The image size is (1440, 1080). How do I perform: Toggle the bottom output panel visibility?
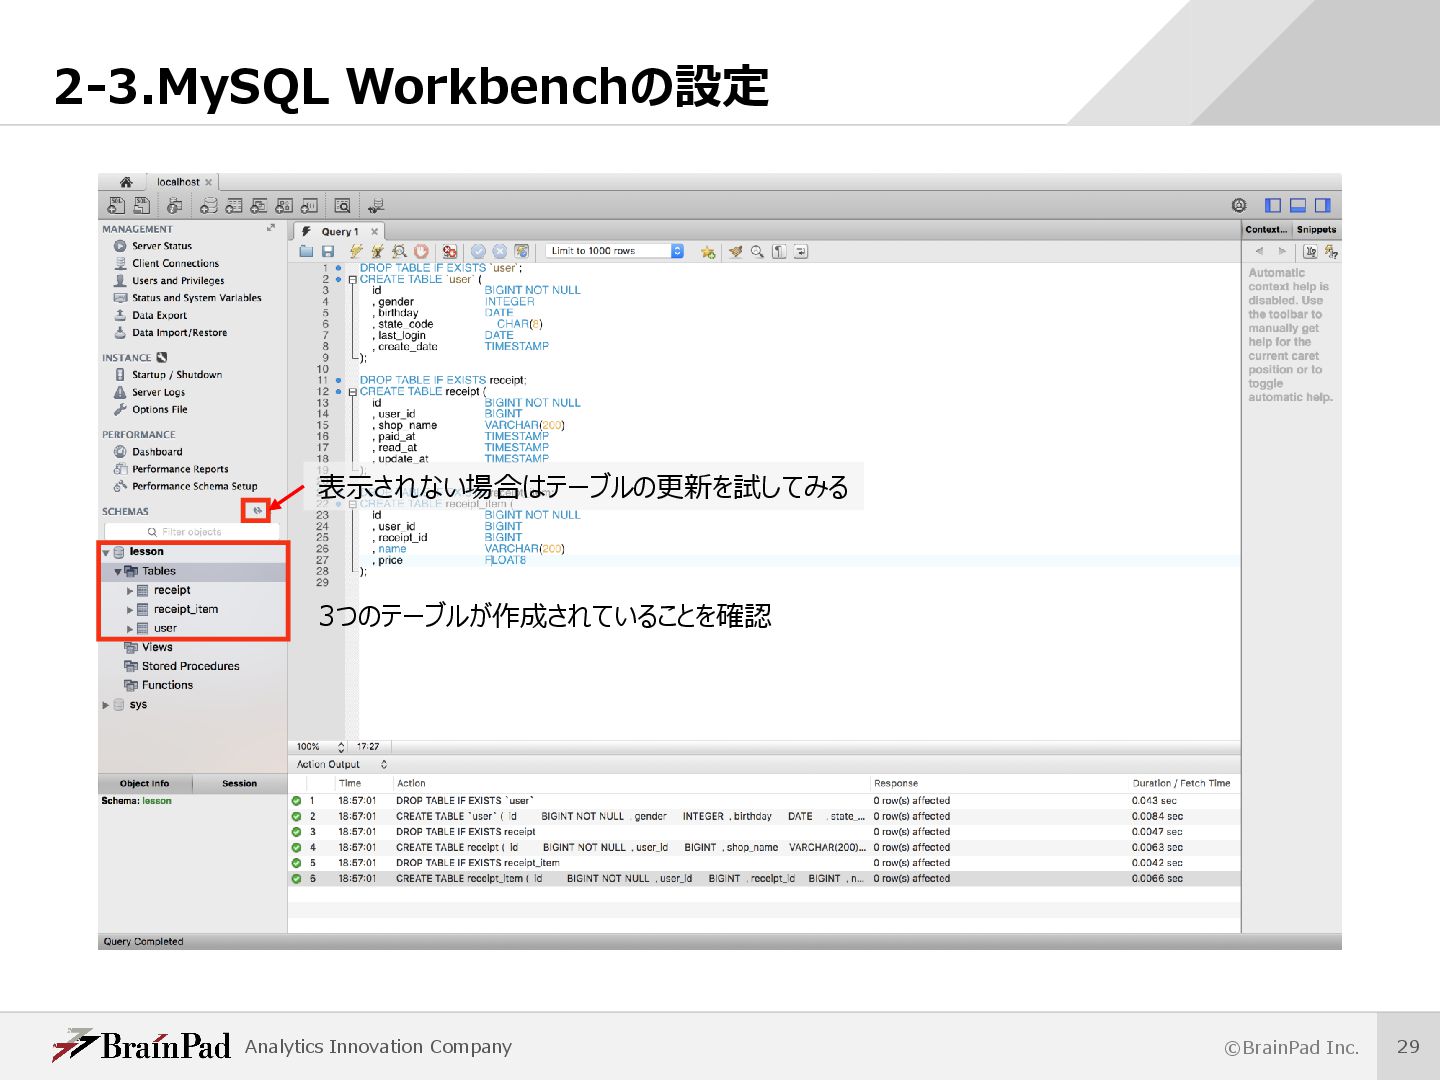pos(1298,205)
